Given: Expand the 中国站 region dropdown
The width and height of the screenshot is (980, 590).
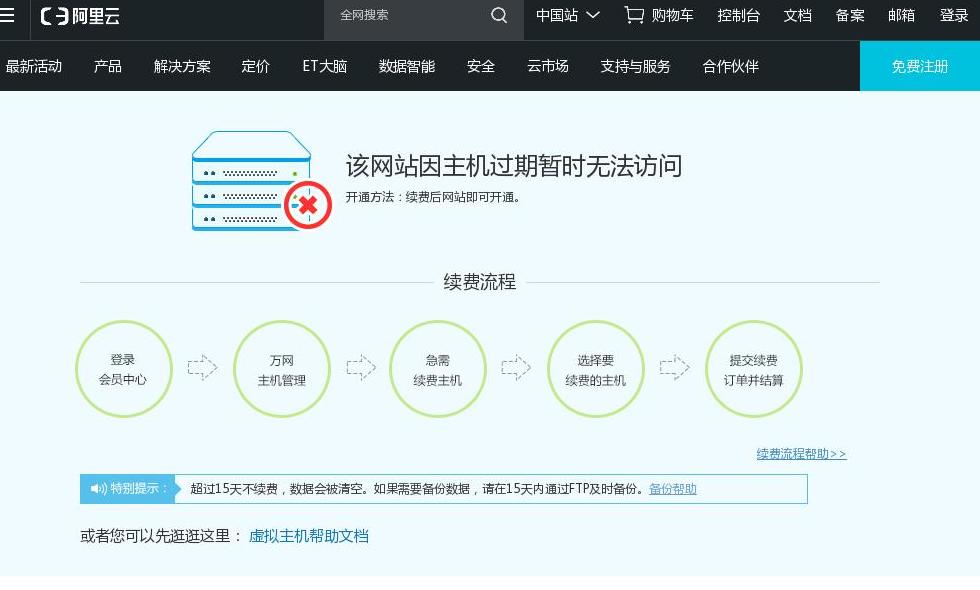Looking at the screenshot, I should [568, 15].
